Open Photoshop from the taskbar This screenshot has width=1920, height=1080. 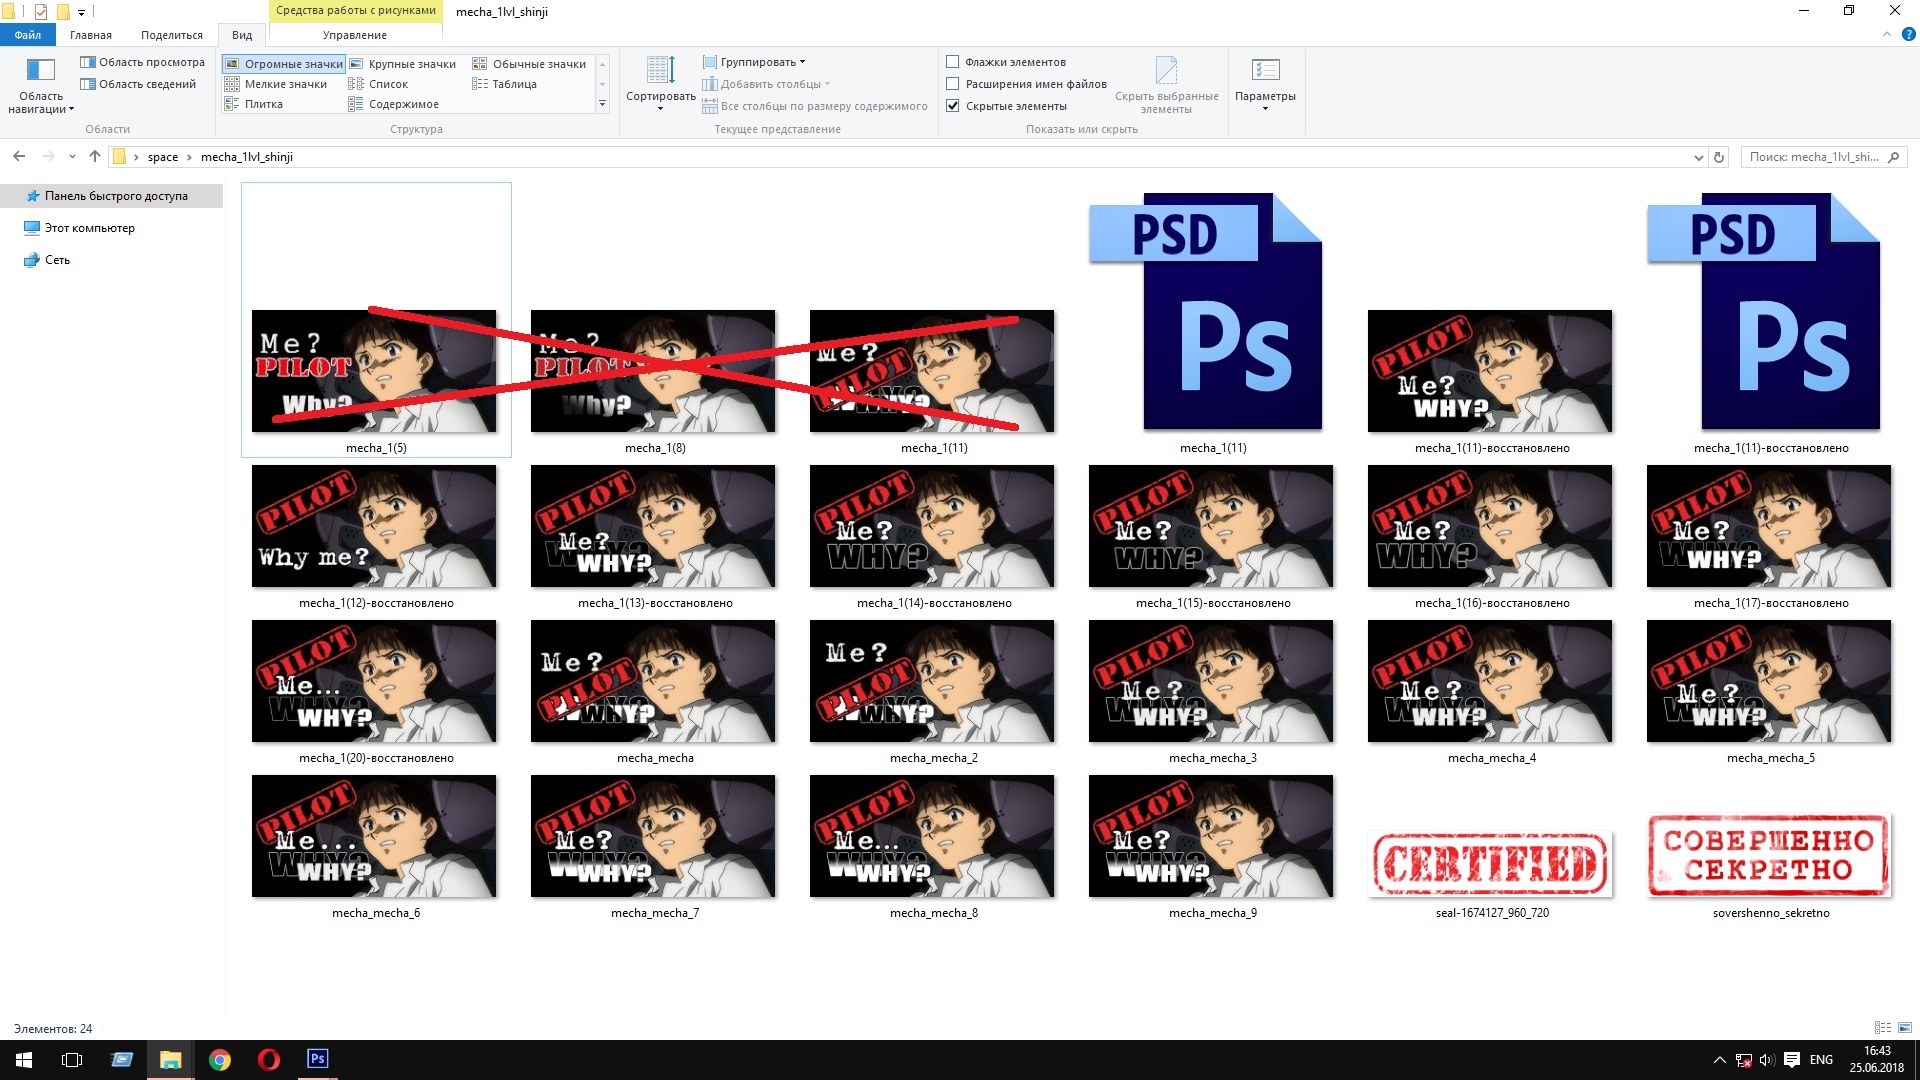(x=317, y=1059)
